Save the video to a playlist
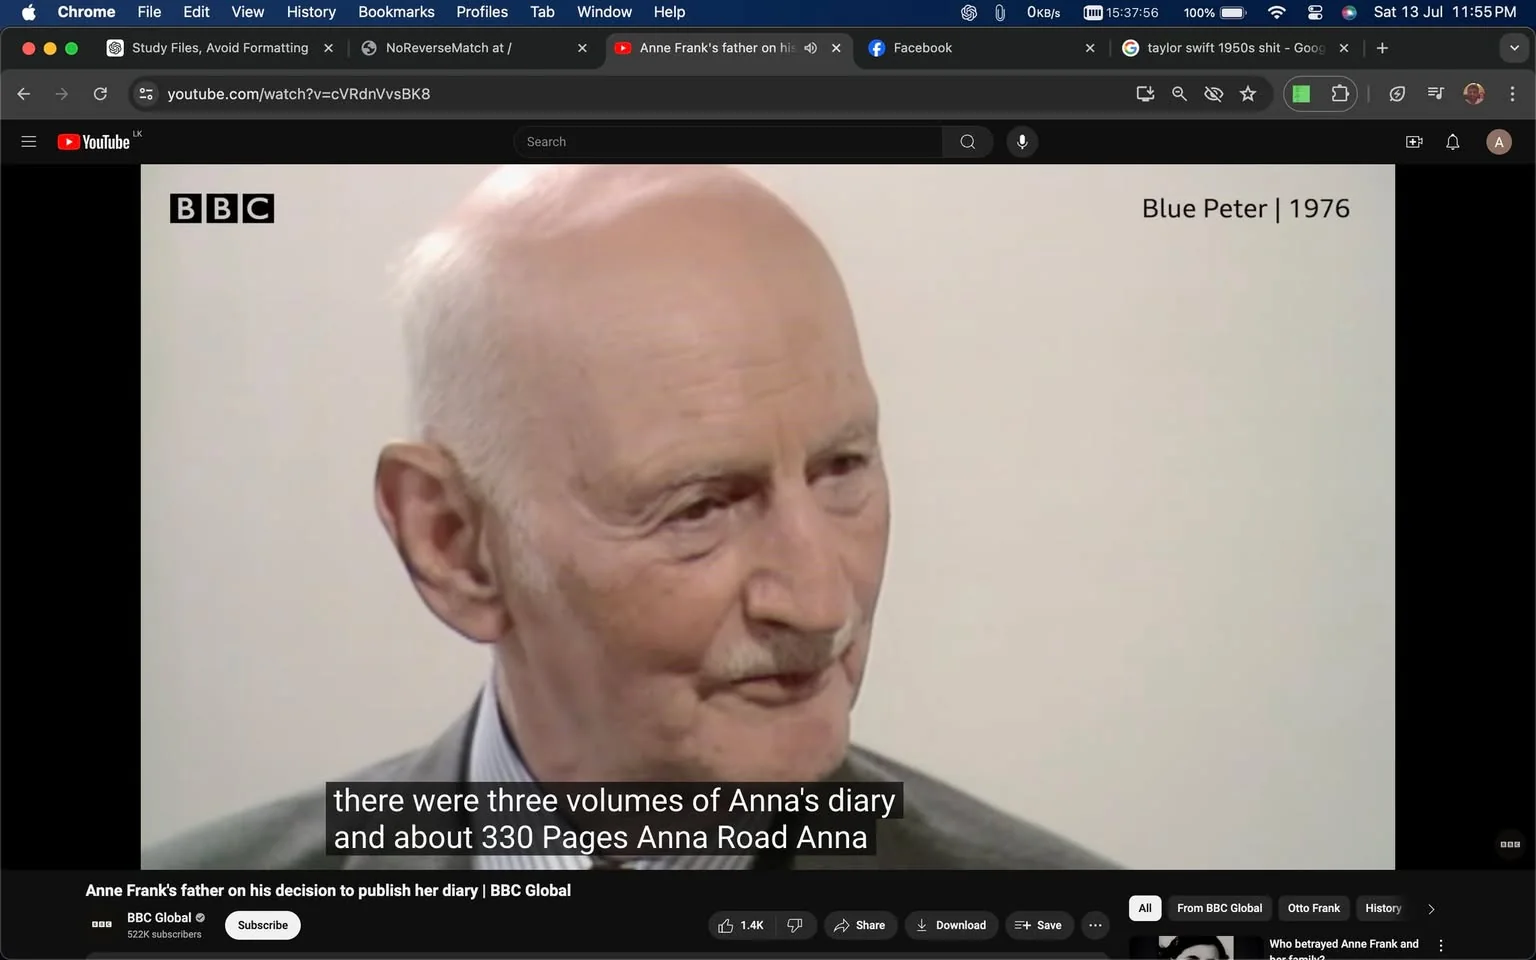The width and height of the screenshot is (1536, 960). tap(1039, 925)
